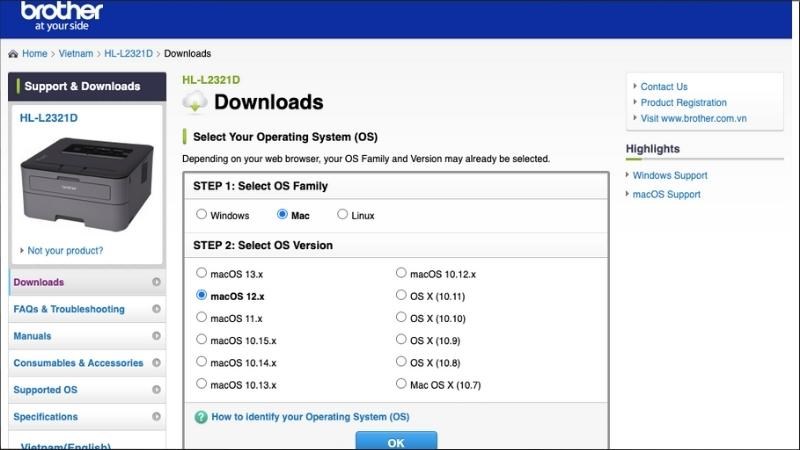Image resolution: width=800 pixels, height=450 pixels.
Task: Click the green help question mark icon
Action: [x=201, y=417]
